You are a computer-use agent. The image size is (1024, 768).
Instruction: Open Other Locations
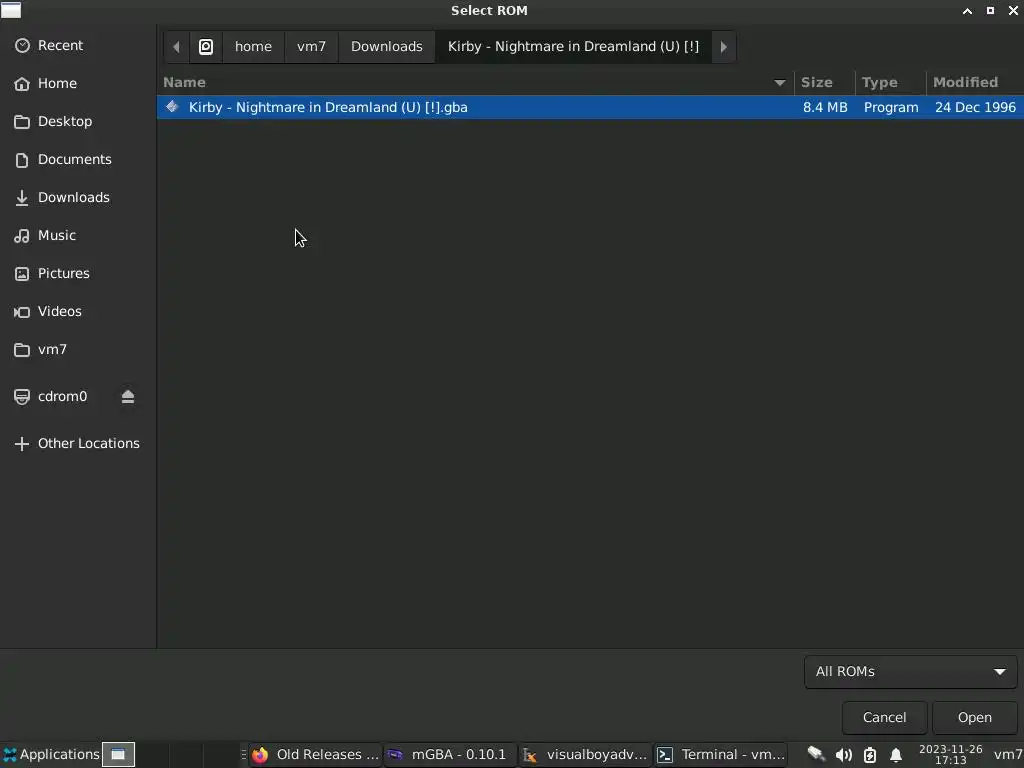(78, 443)
